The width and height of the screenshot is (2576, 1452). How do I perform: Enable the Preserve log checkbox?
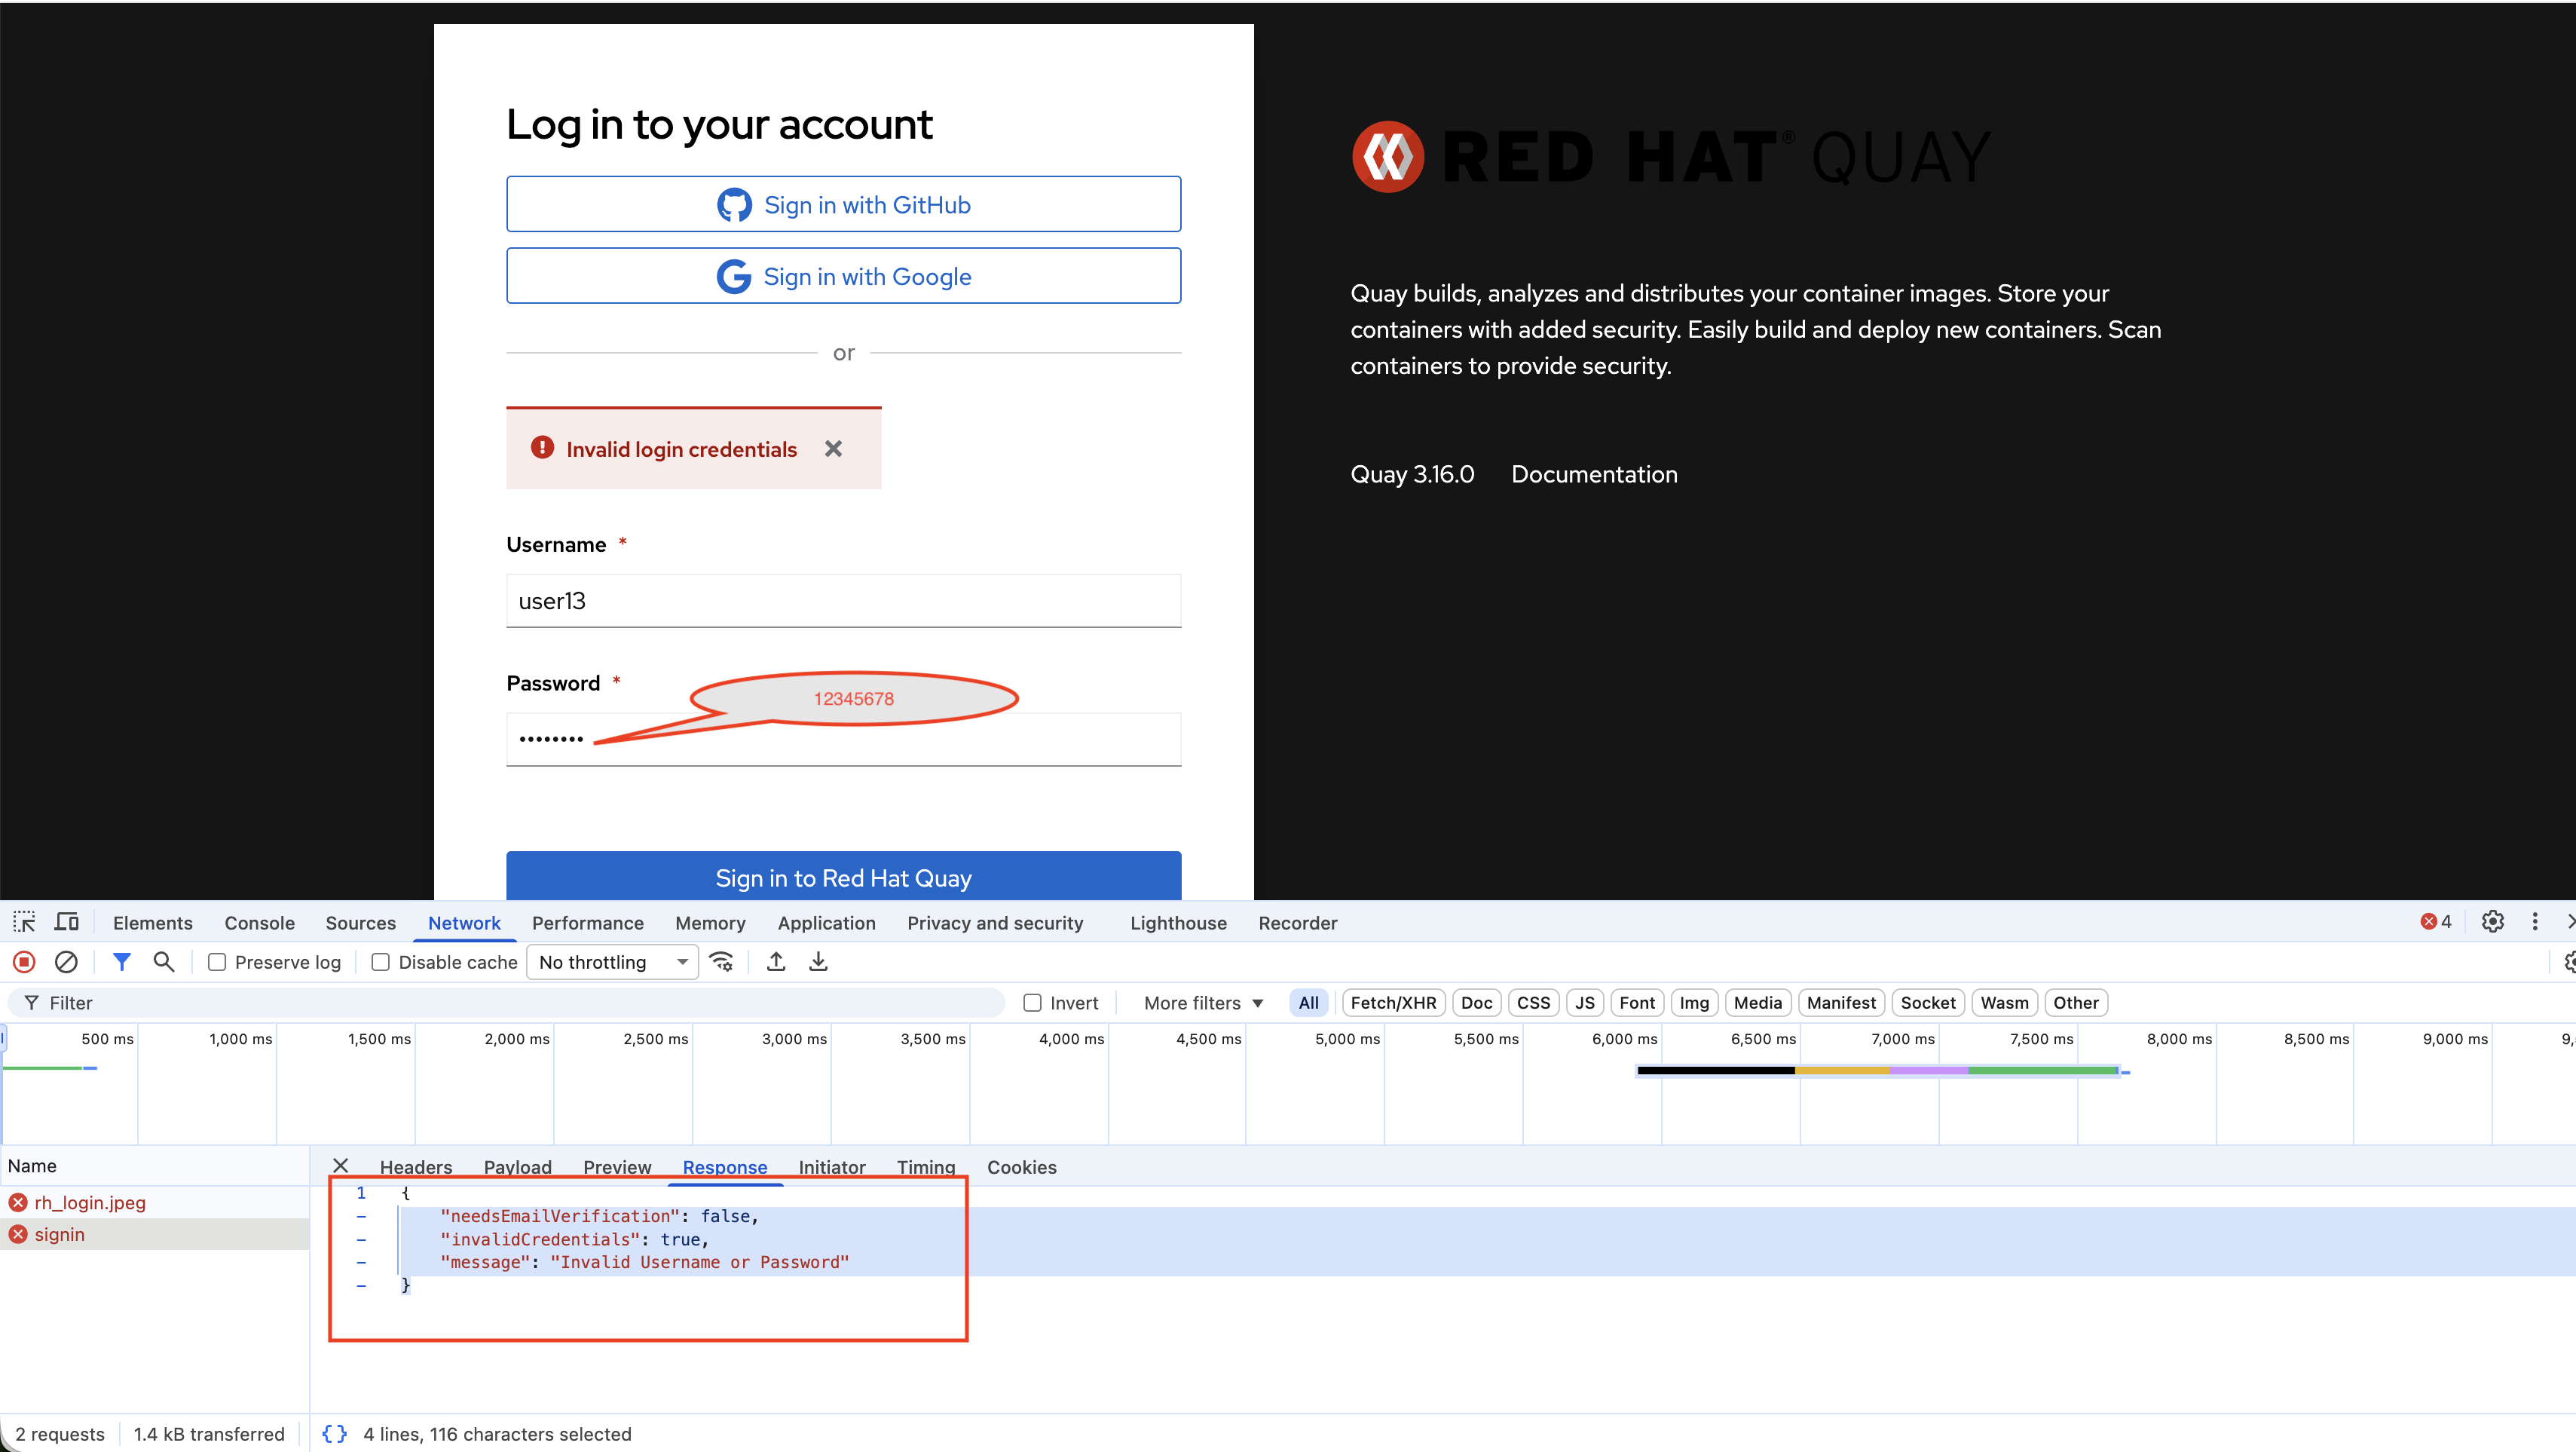[x=217, y=962]
